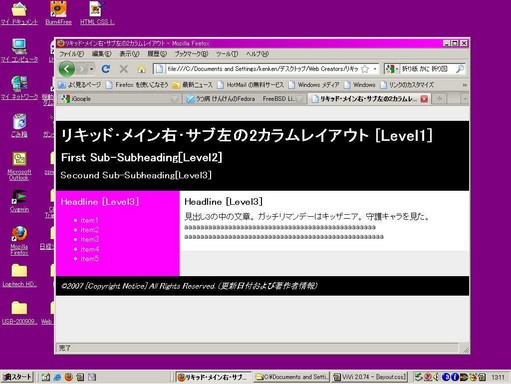The image size is (511, 384).
Task: Open the マイ コンピュータ desktop icon
Action: tap(19, 50)
